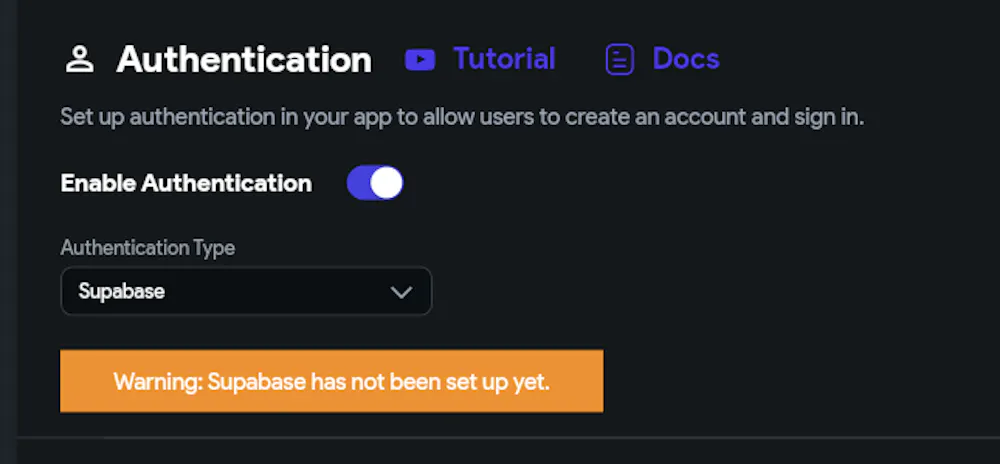Click the Docs document icon
This screenshot has height=464, width=1000.
620,59
